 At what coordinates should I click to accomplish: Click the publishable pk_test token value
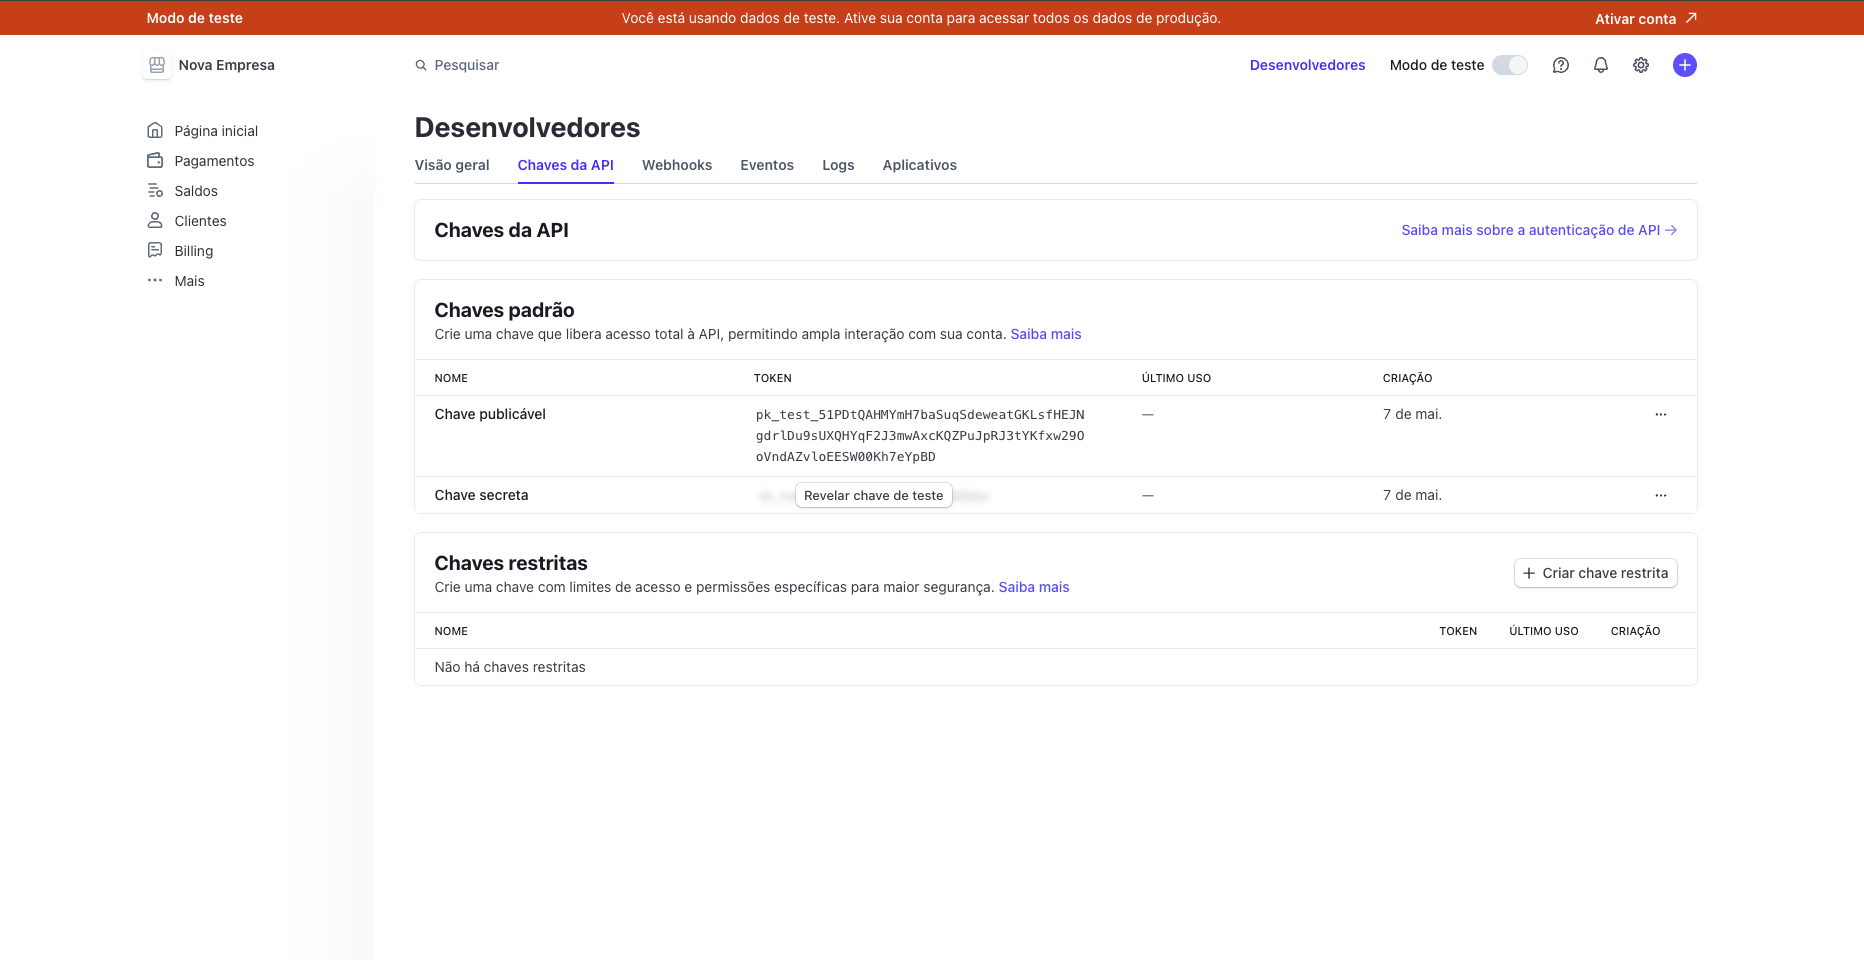pos(920,435)
